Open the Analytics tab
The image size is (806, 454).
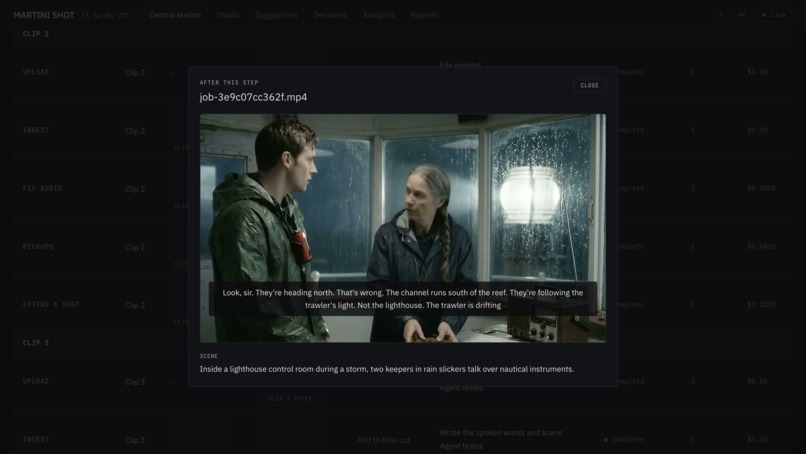tap(379, 15)
